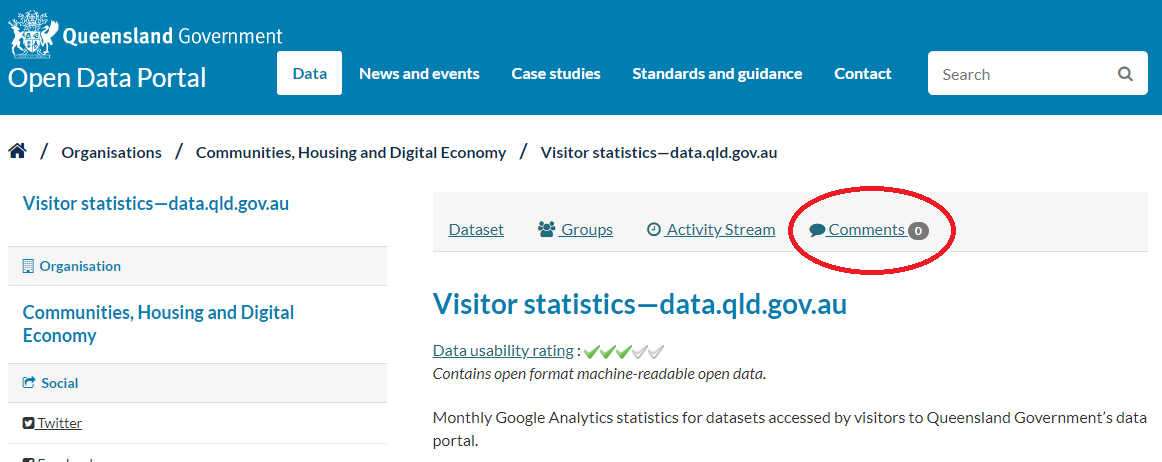
Task: Click the home icon in breadcrumb
Action: (x=17, y=152)
